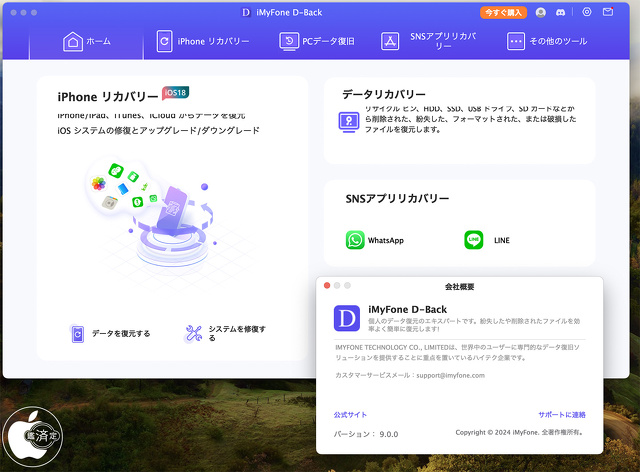The image size is (640, 472).
Task: Click the wrench システムを修復する icon
Action: click(x=193, y=334)
